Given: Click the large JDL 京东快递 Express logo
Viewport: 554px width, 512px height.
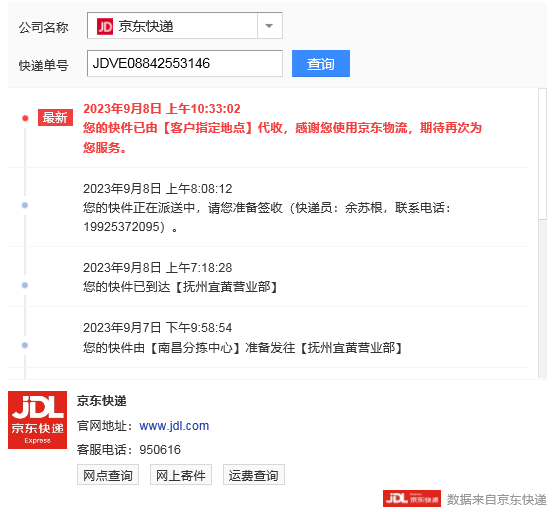Looking at the screenshot, I should [x=37, y=420].
